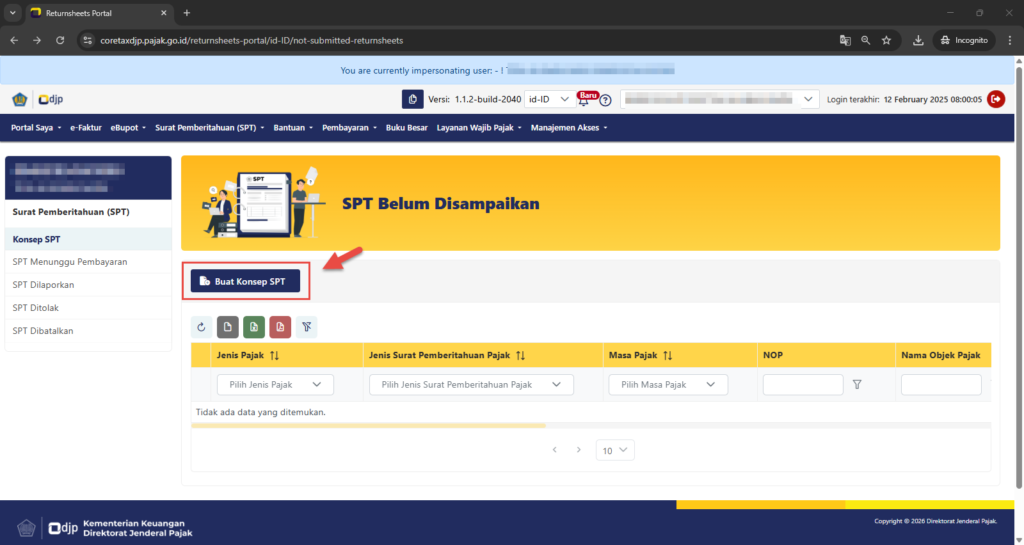Expand Pilih Masa Pajak dropdown
The image size is (1024, 545).
(x=668, y=385)
